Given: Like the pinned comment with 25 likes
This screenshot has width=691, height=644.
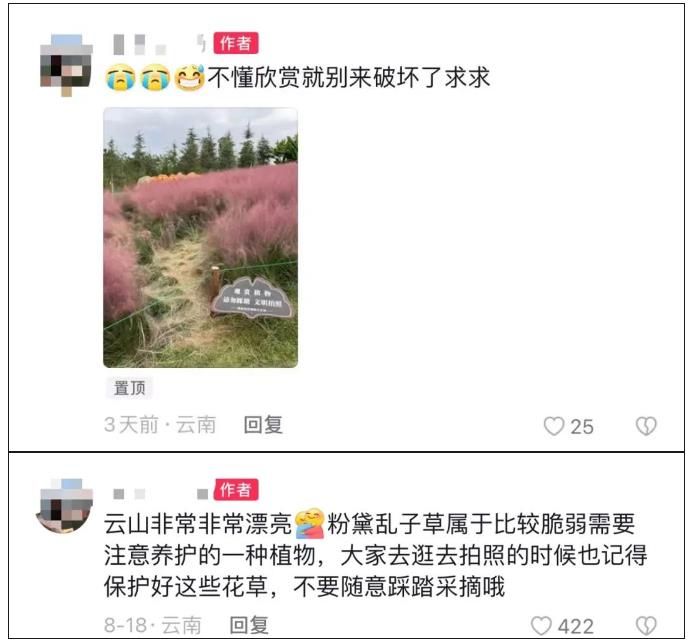Looking at the screenshot, I should [x=554, y=426].
